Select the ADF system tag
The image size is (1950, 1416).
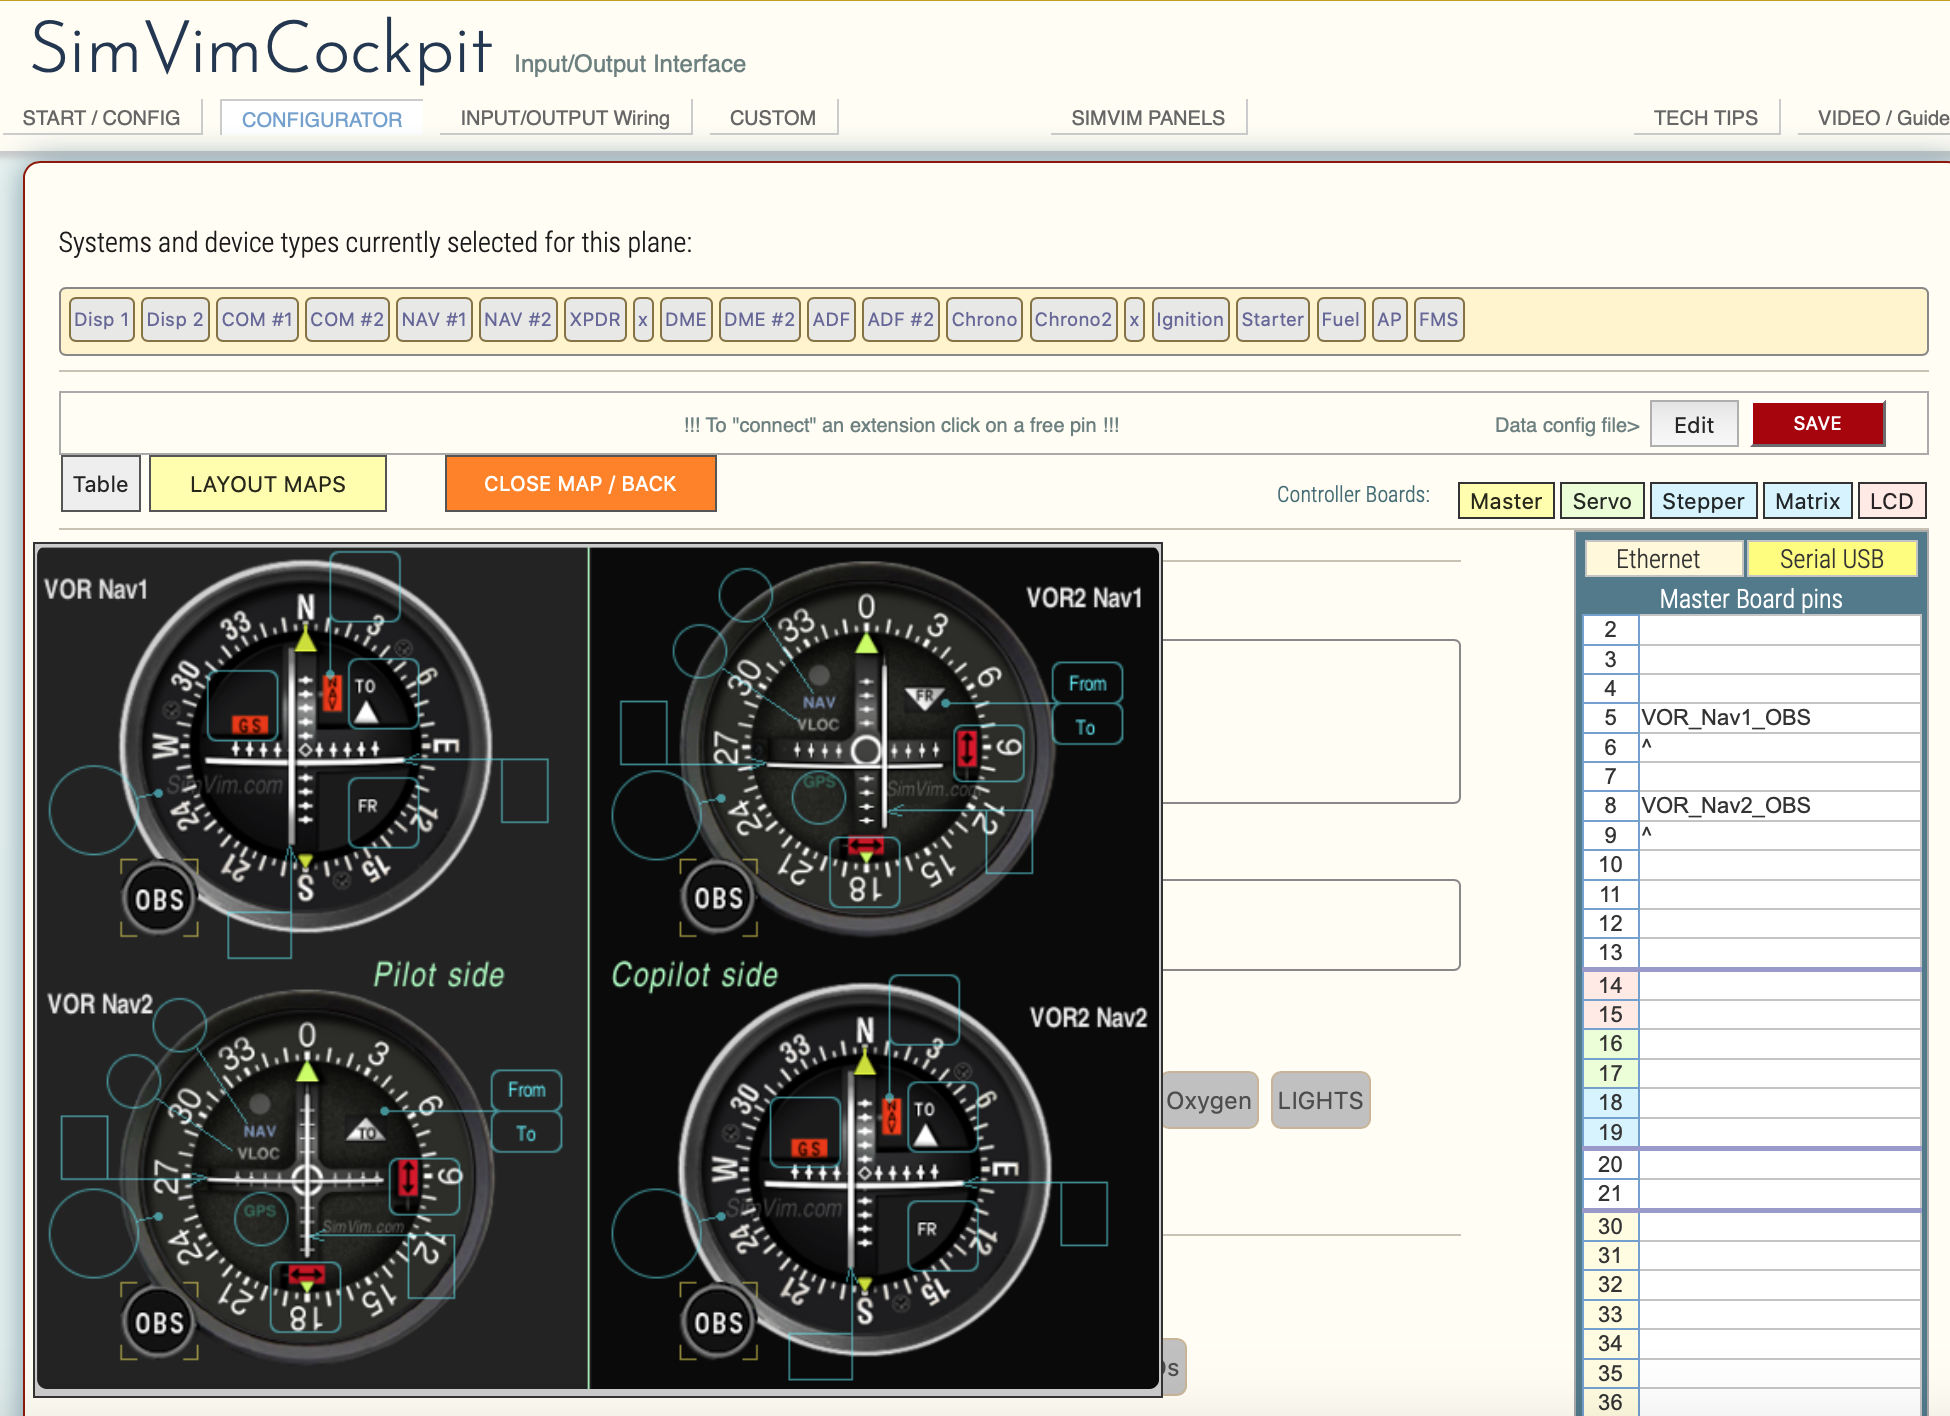(x=831, y=320)
